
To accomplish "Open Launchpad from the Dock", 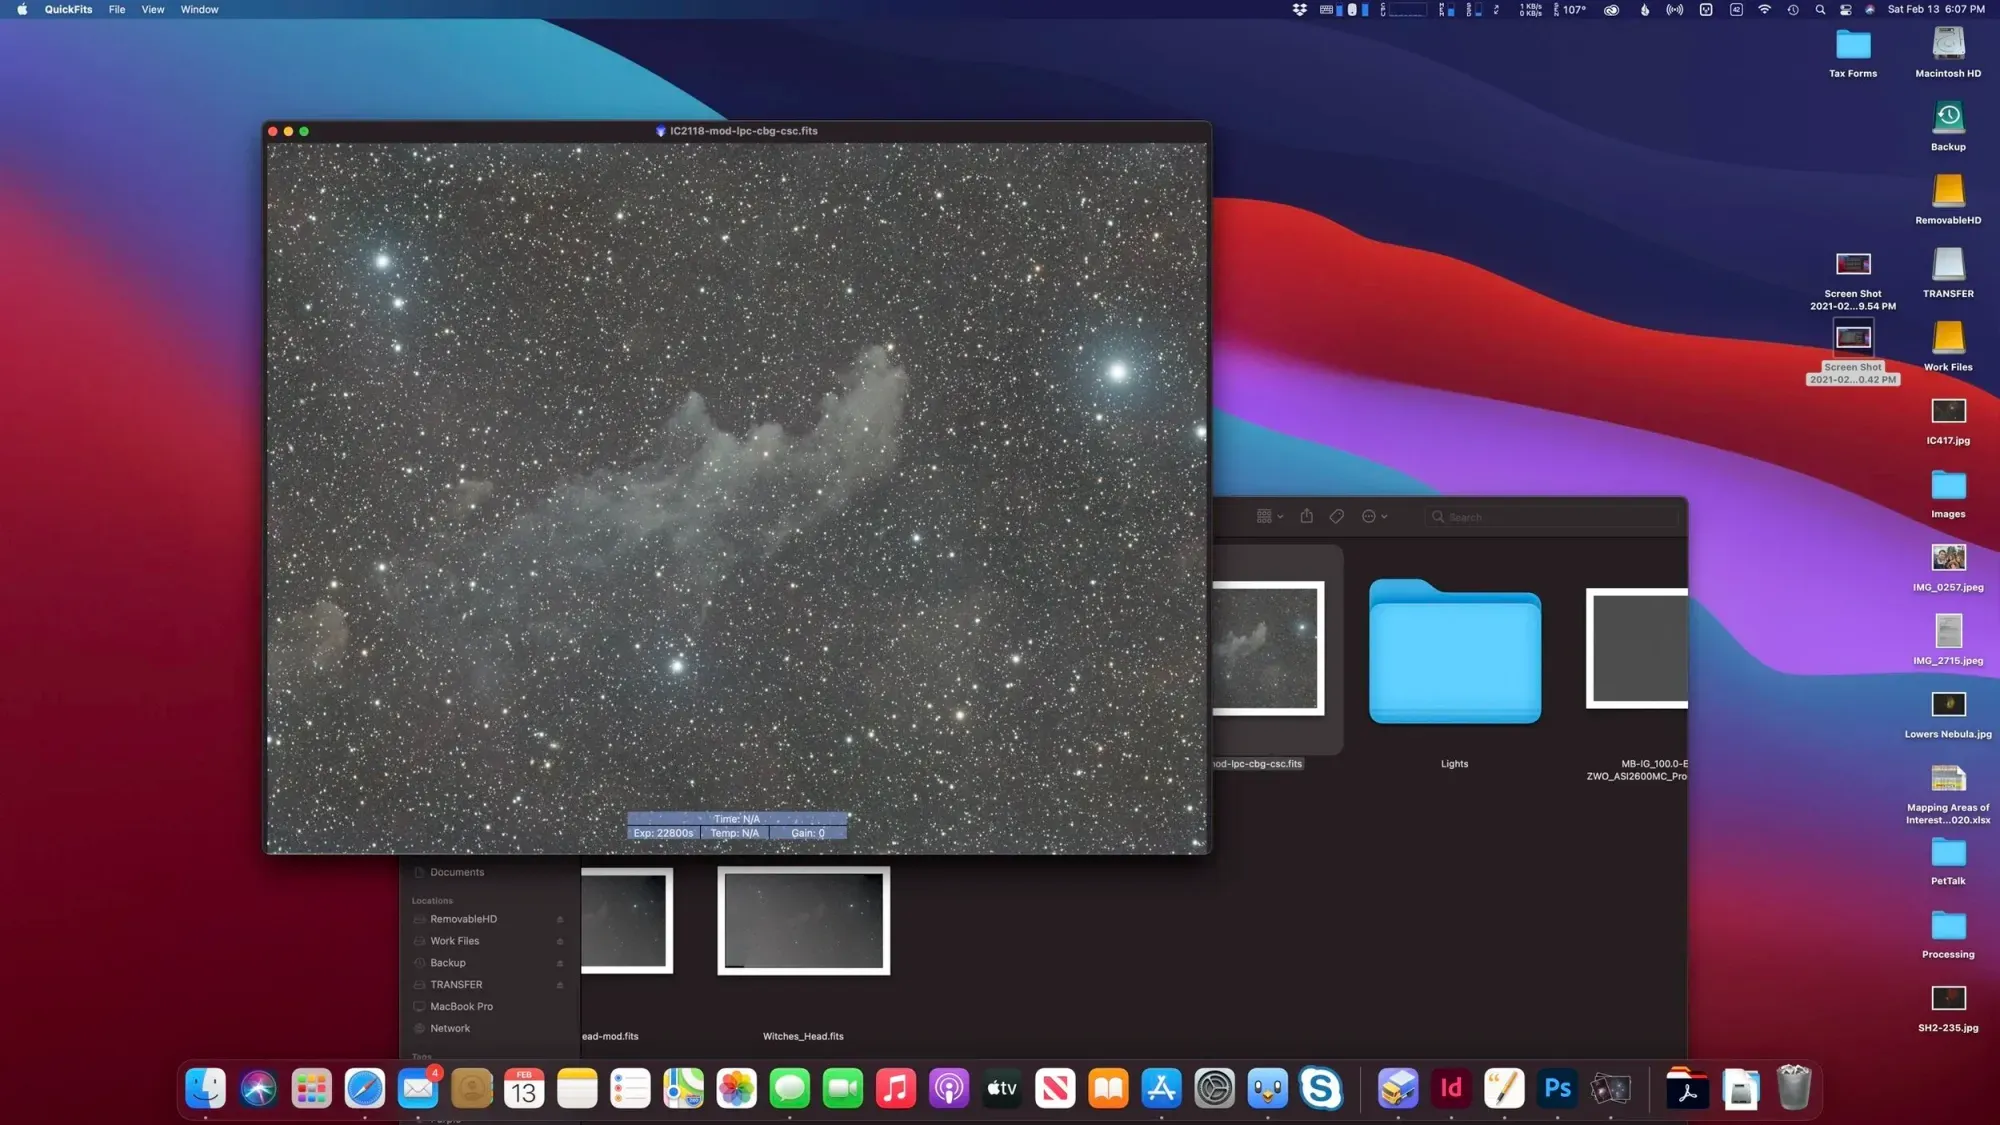I will tap(312, 1089).
